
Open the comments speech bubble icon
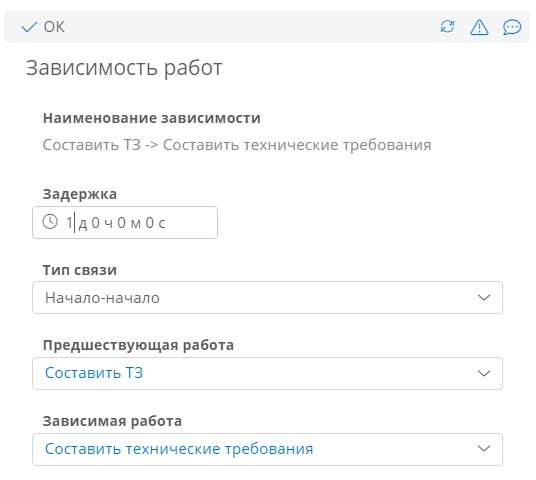[x=512, y=27]
